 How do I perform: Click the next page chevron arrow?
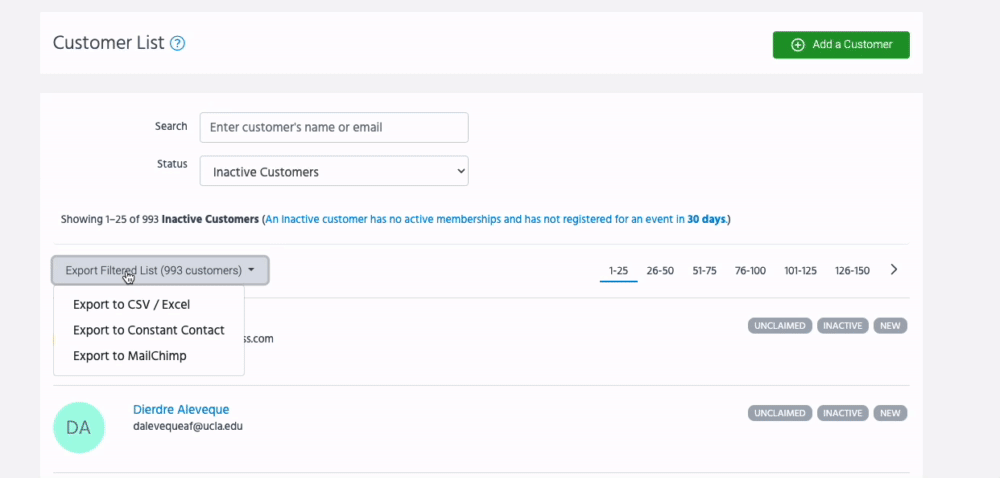(894, 269)
